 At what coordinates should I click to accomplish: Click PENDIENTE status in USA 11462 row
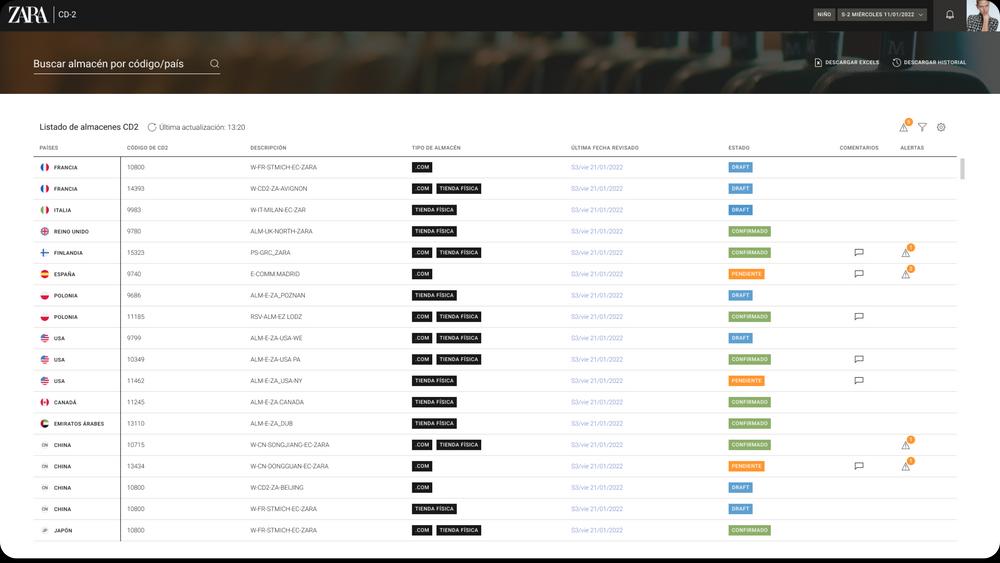click(x=746, y=381)
